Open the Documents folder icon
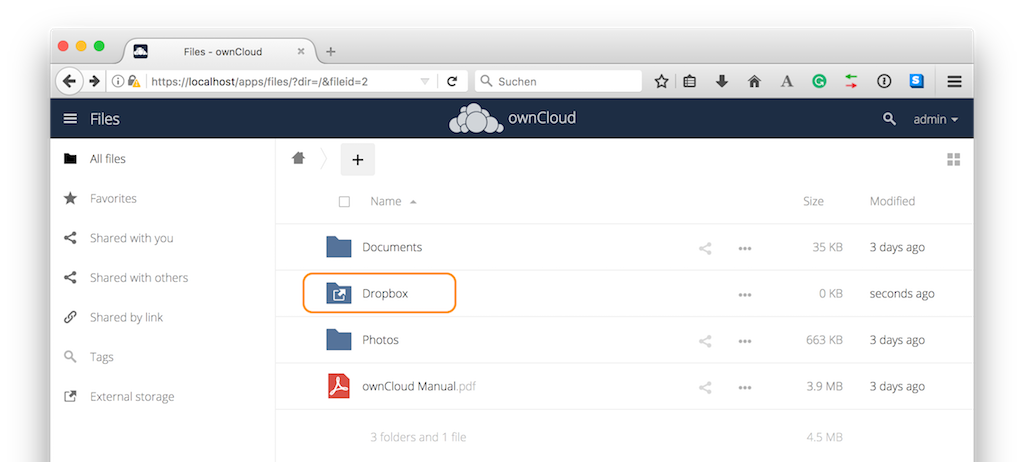 tap(338, 247)
